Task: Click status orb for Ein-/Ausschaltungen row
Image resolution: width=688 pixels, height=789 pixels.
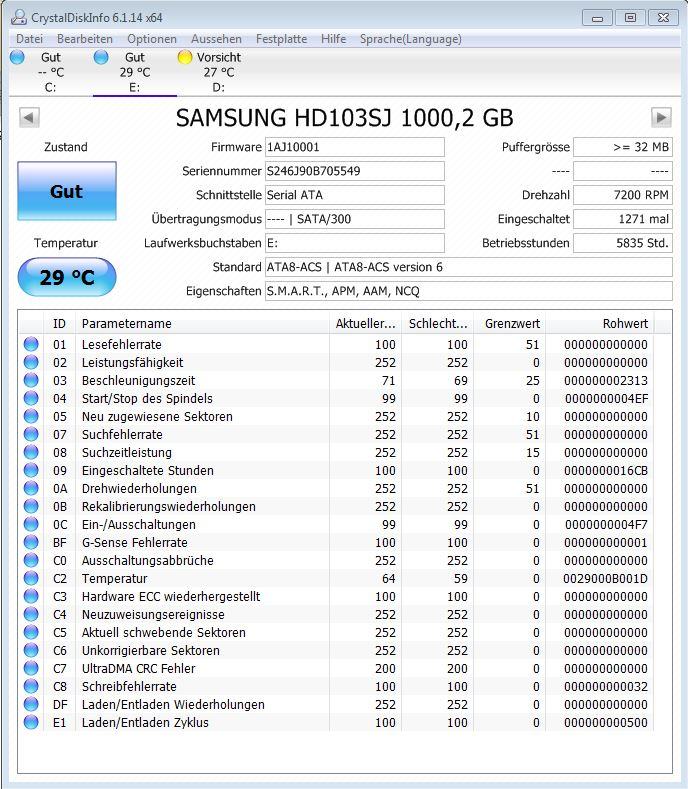Action: click(x=31, y=524)
